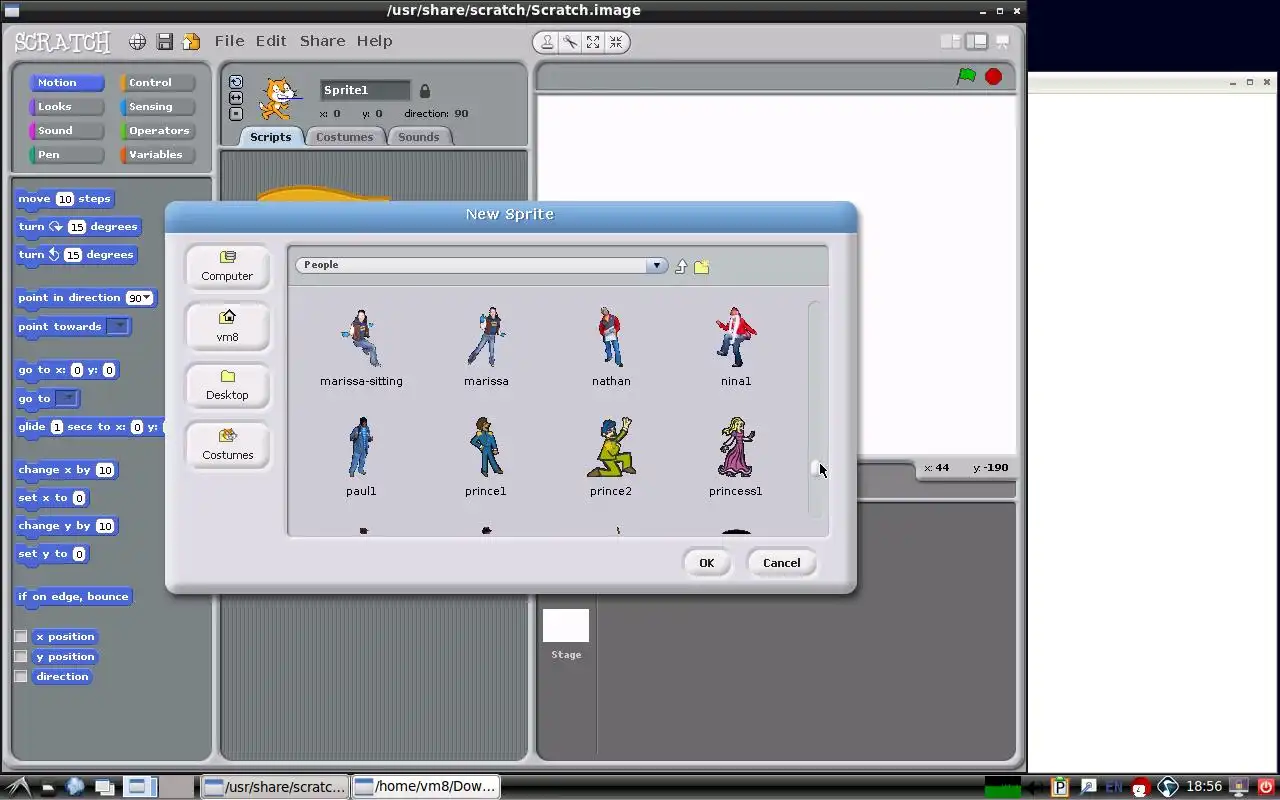
Task: Select the marissa-sitting sprite
Action: click(361, 347)
